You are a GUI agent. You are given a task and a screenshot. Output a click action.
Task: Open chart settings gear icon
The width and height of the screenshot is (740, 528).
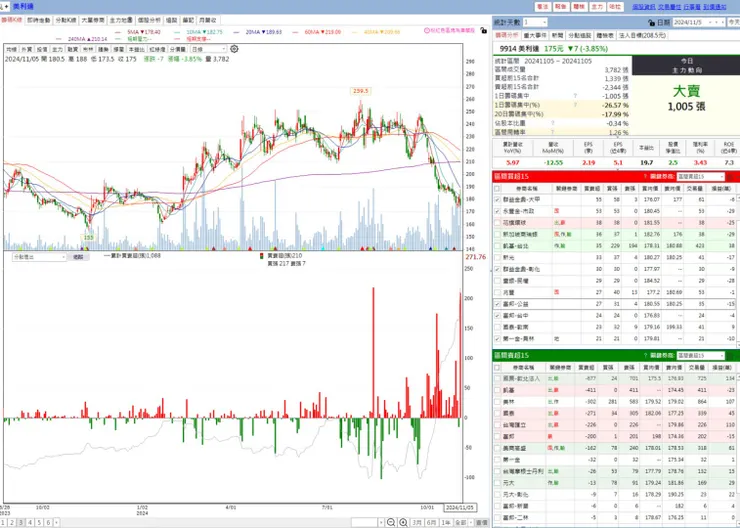point(234,49)
